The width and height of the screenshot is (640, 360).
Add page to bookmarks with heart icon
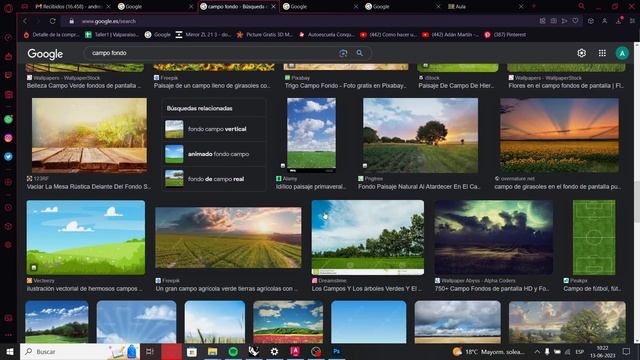(575, 21)
